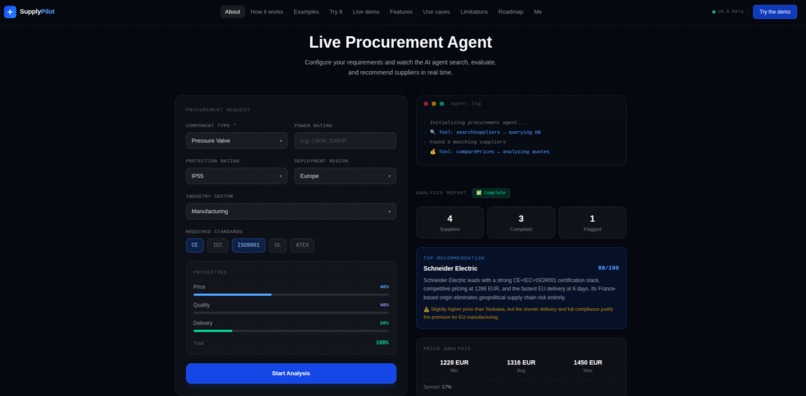Open the Component Type dropdown
The width and height of the screenshot is (806, 396).
[x=236, y=140]
